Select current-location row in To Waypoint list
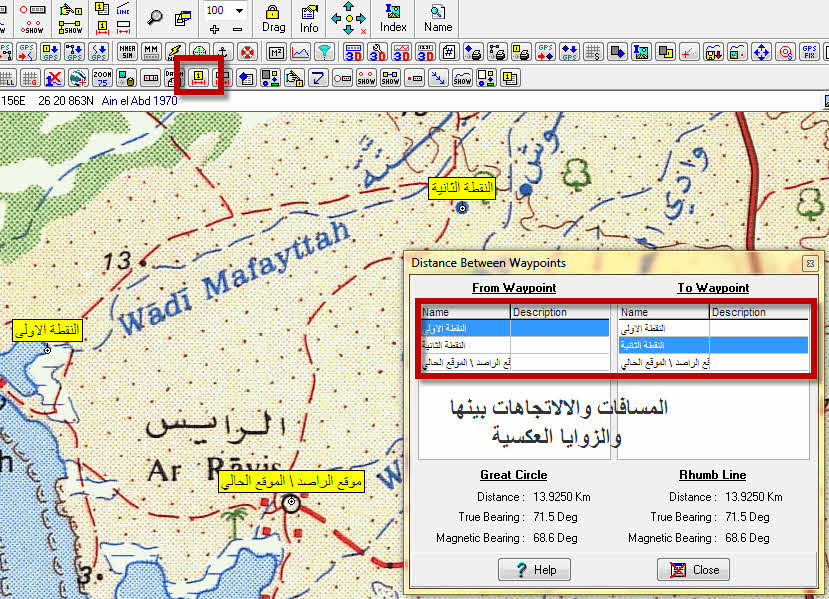 713,363
